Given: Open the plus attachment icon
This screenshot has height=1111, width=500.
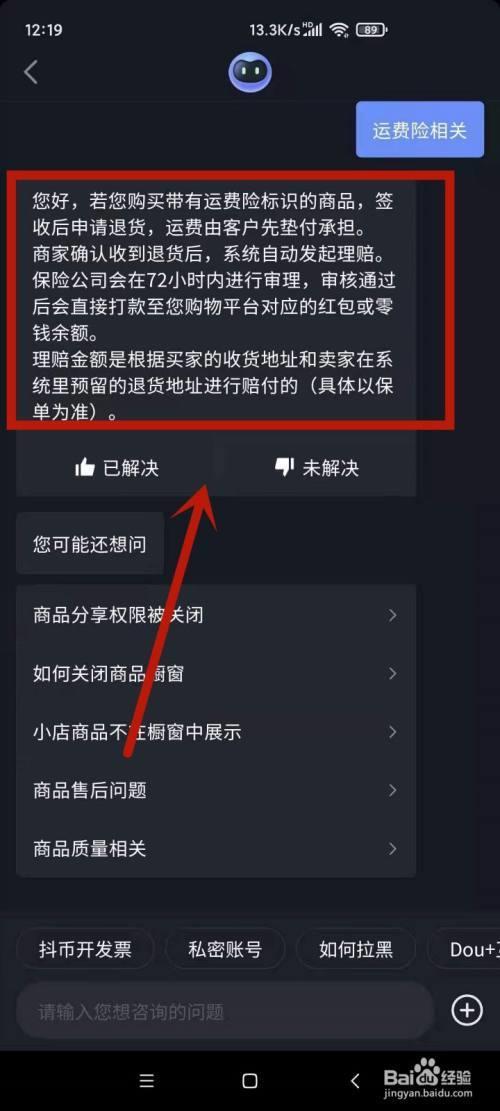Looking at the screenshot, I should (x=467, y=1010).
